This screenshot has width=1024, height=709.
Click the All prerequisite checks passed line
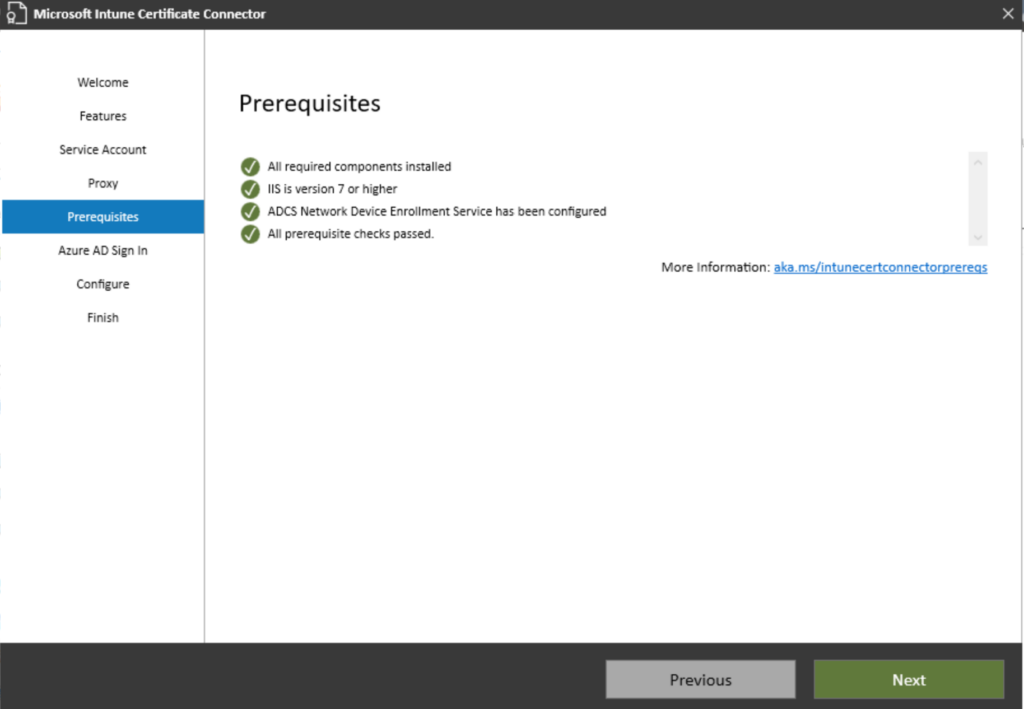pos(351,234)
